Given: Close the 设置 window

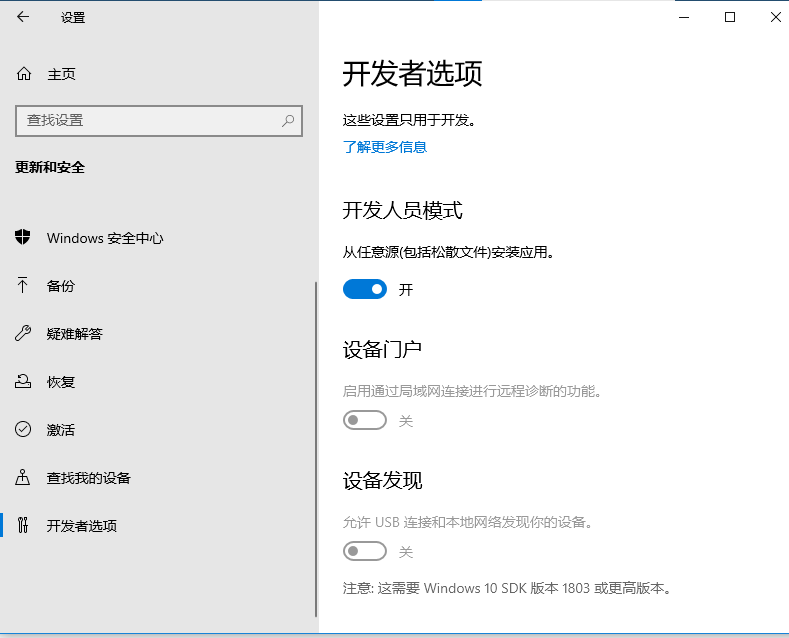Looking at the screenshot, I should tap(775, 17).
